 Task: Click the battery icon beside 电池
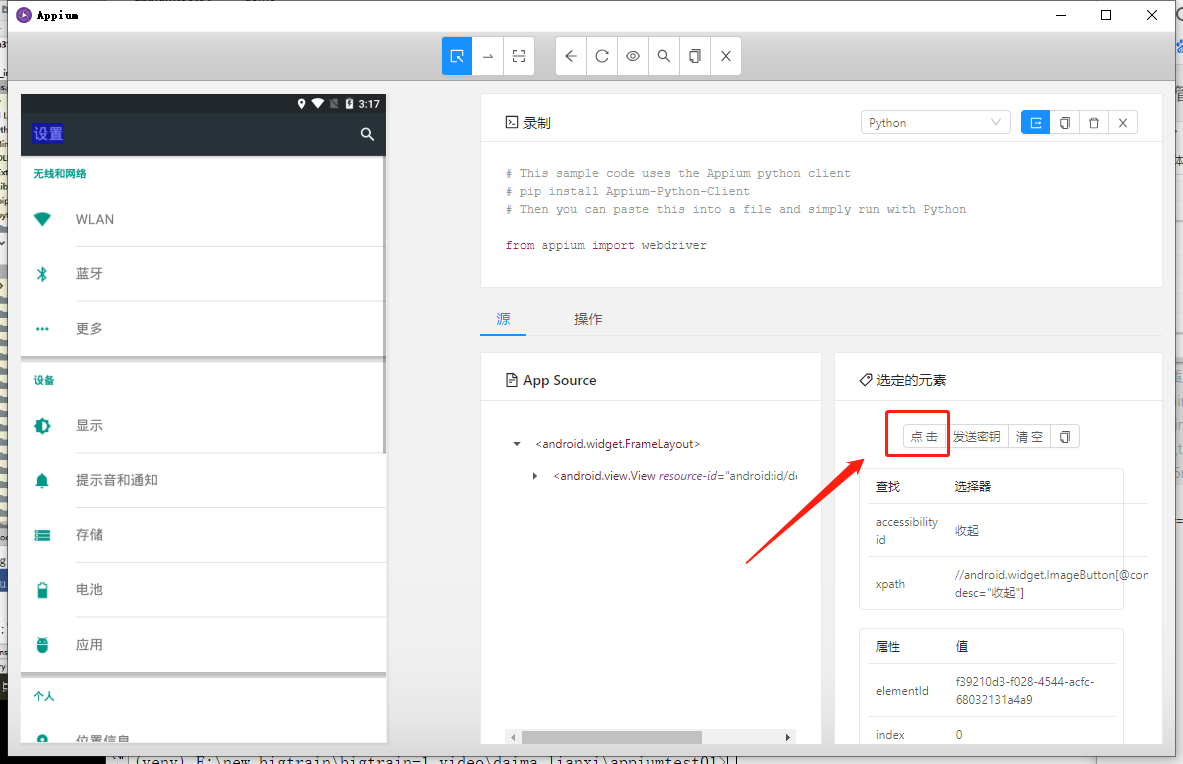click(x=42, y=590)
